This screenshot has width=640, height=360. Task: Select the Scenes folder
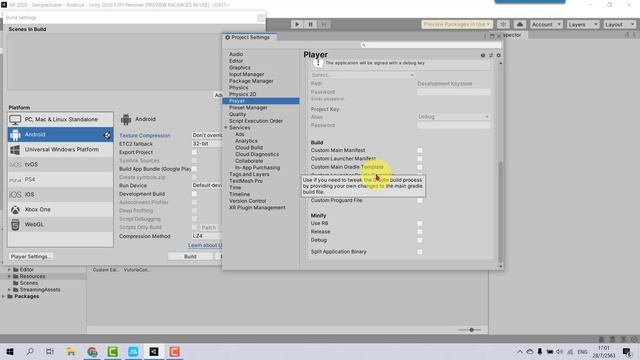(x=29, y=283)
